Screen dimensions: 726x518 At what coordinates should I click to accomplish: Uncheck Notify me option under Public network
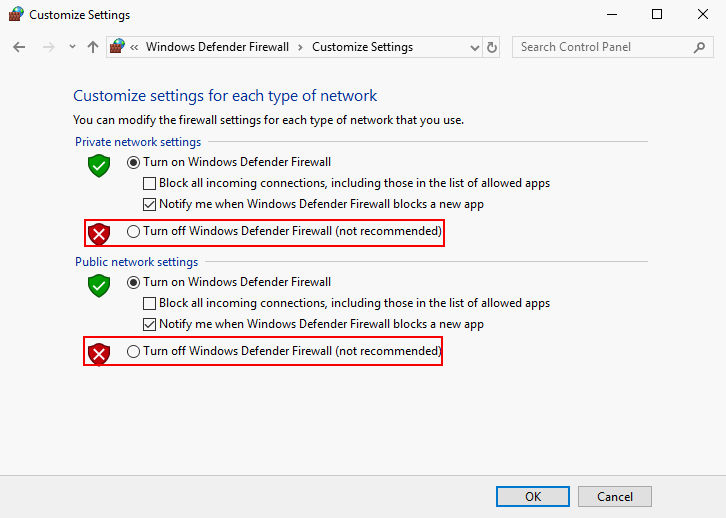pos(149,325)
